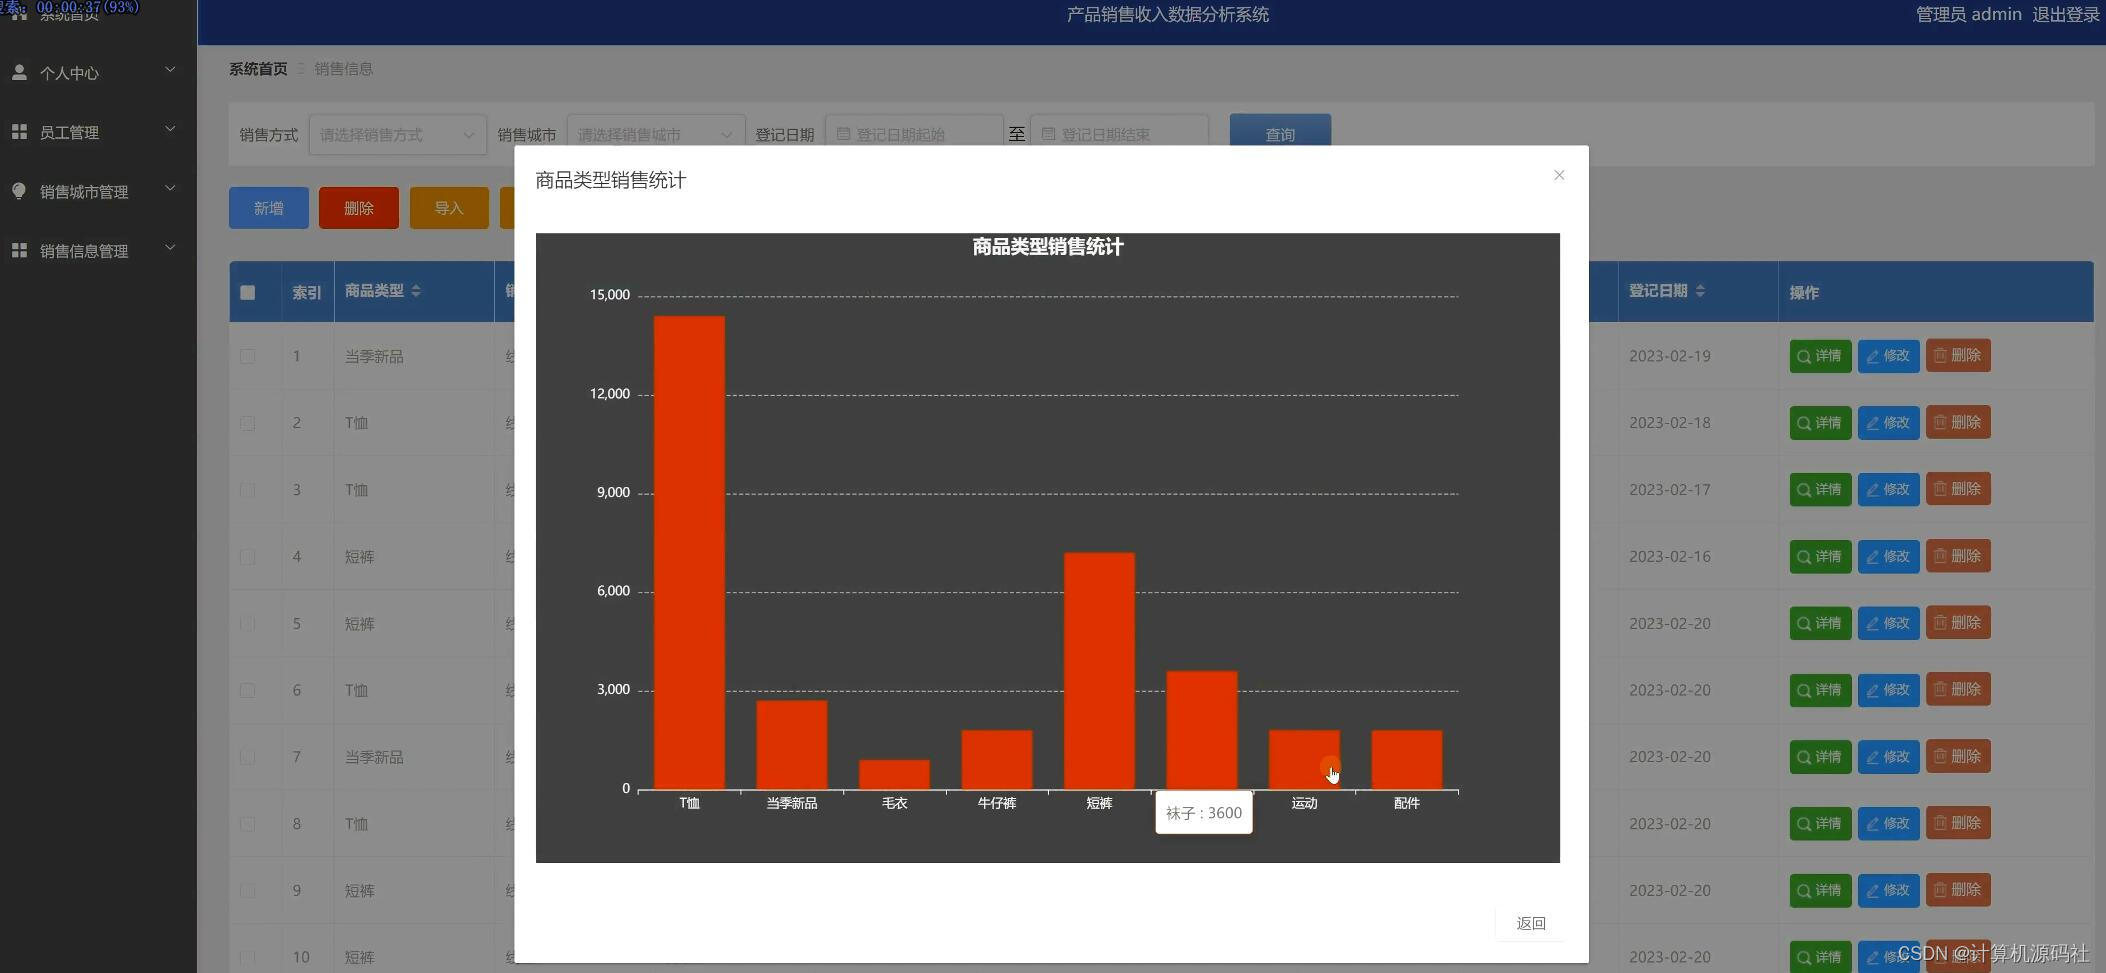This screenshot has width=2106, height=973.
Task: Click 详情 for the 2023-02-16 row
Action: click(x=1820, y=557)
